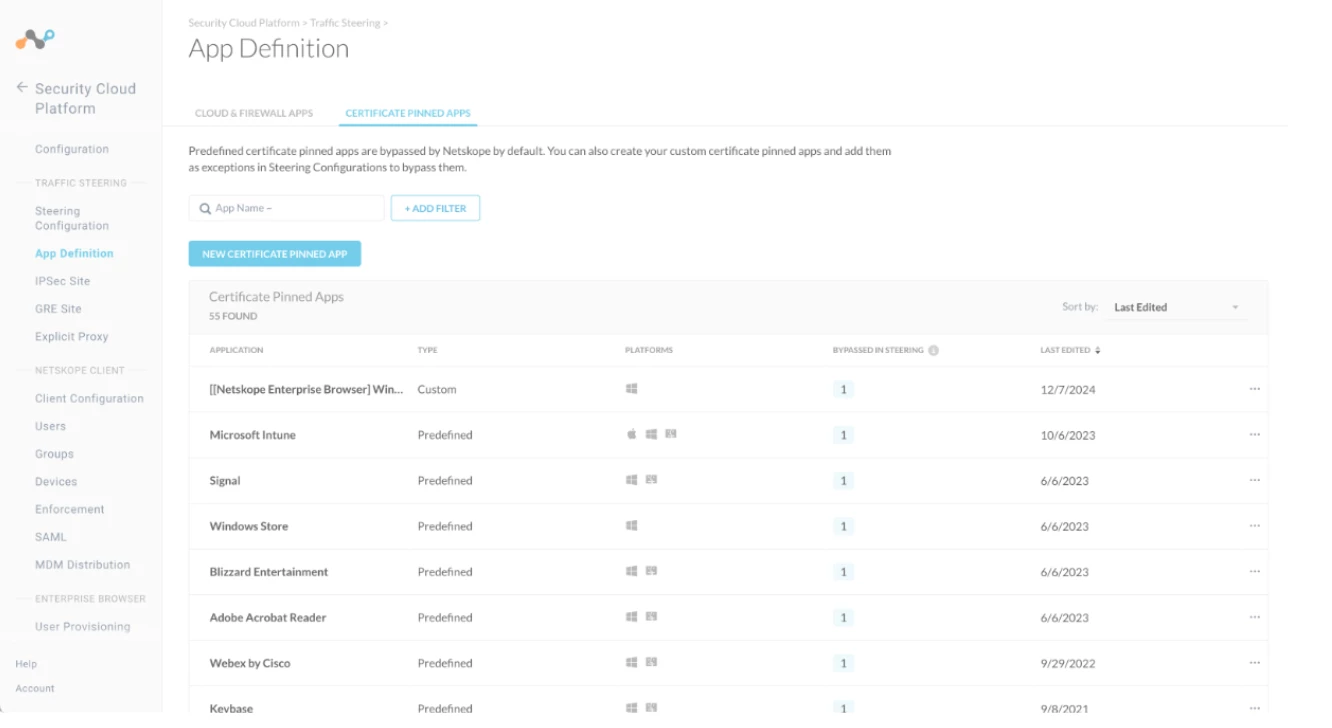The image size is (1332, 728).
Task: Open three-dot menu for Windows Store row
Action: 1254,526
